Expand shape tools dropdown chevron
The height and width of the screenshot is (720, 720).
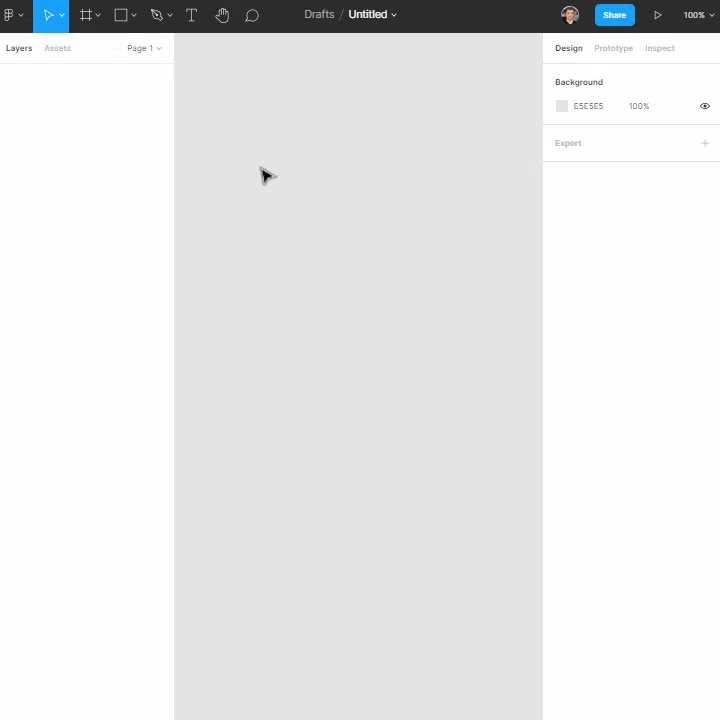pos(134,16)
